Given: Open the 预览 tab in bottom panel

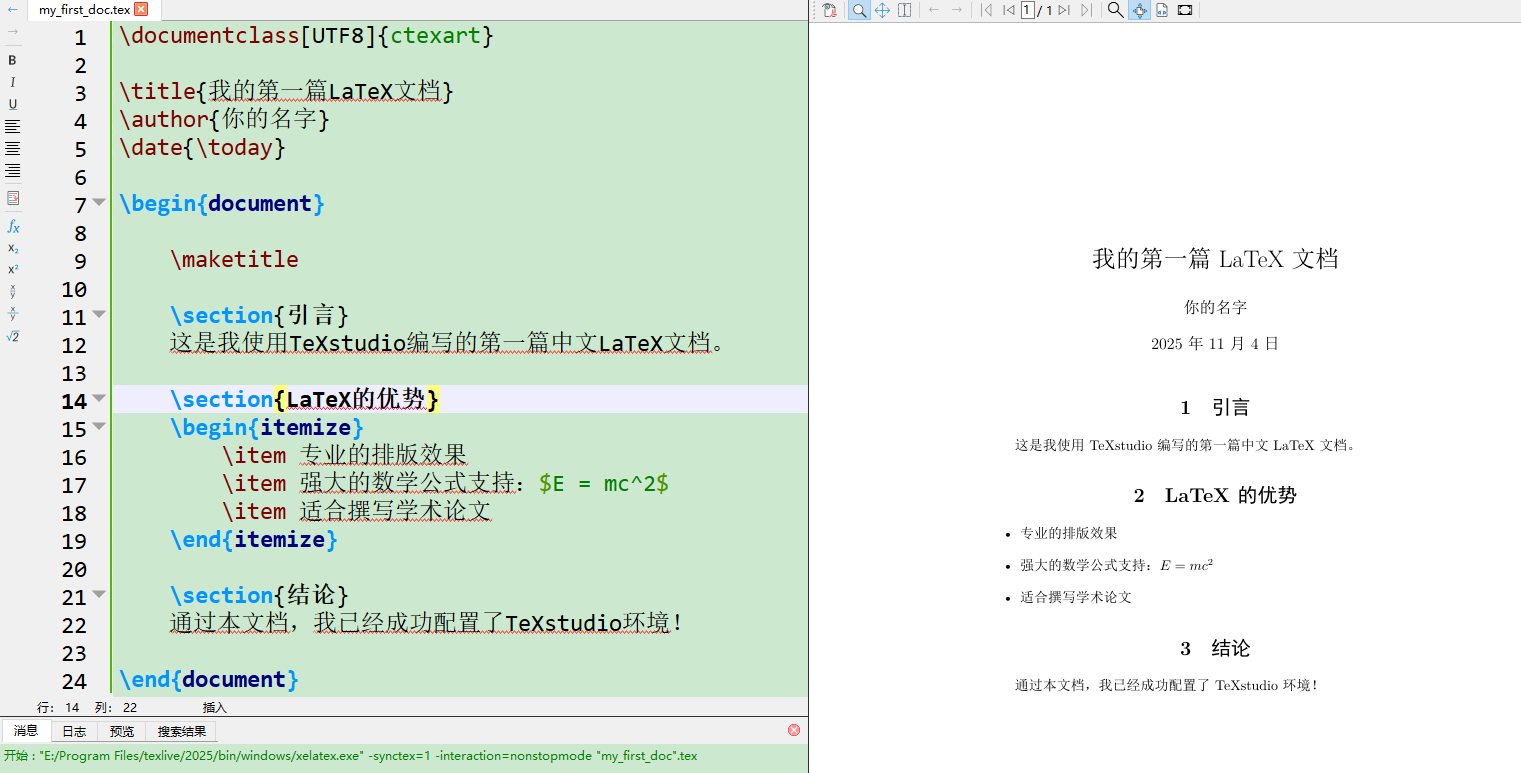Looking at the screenshot, I should 122,731.
